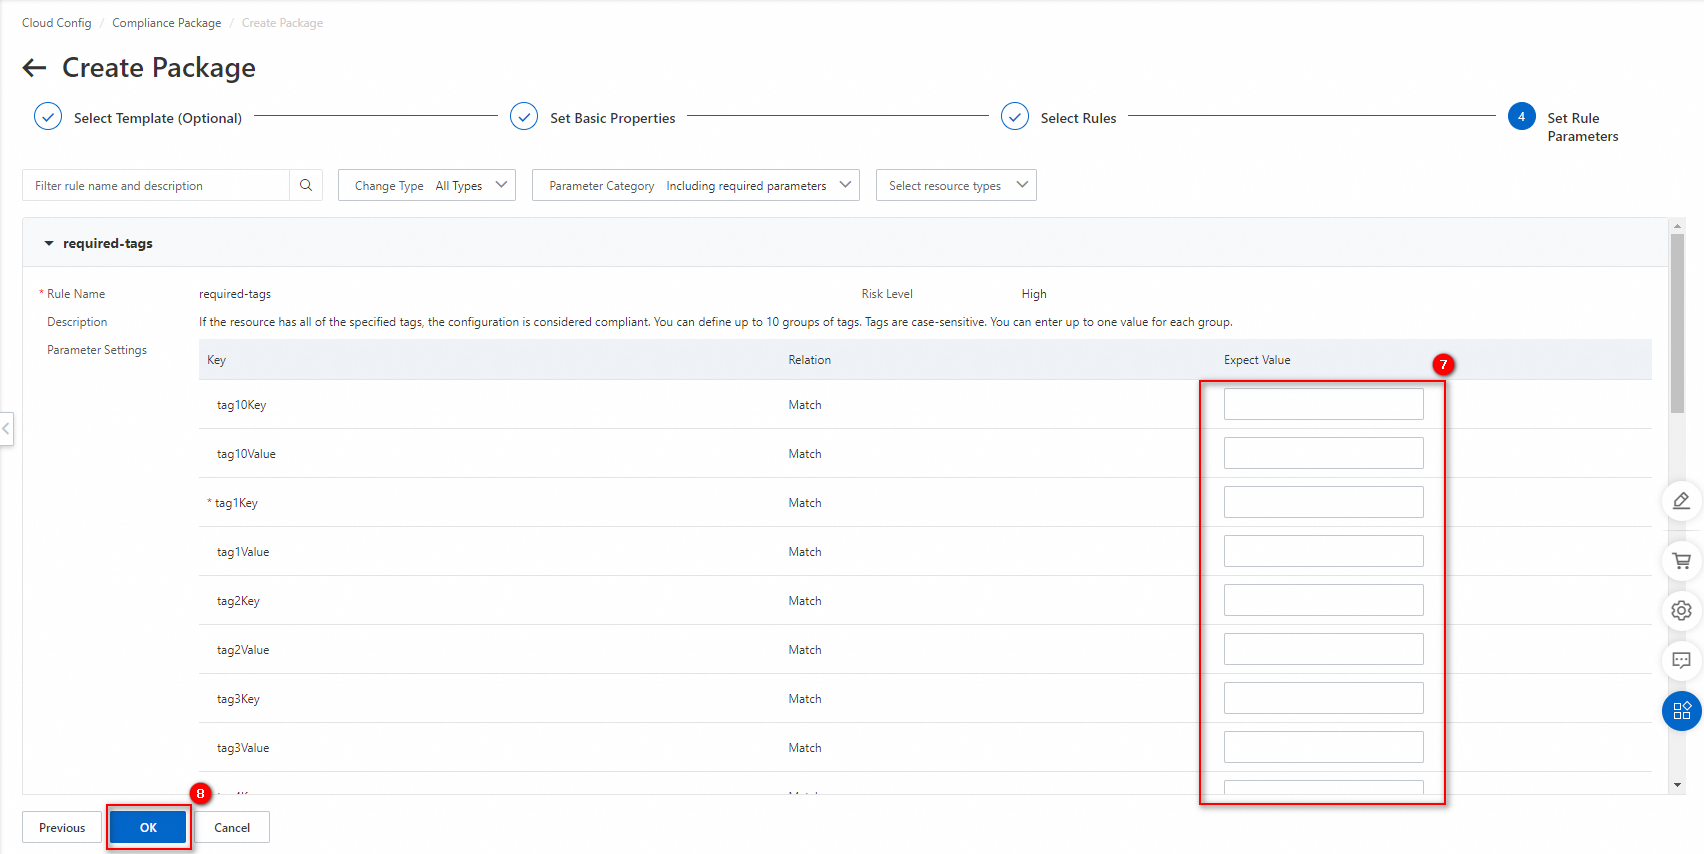Image resolution: width=1704 pixels, height=854 pixels.
Task: Open the Change Type dropdown
Action: [427, 185]
